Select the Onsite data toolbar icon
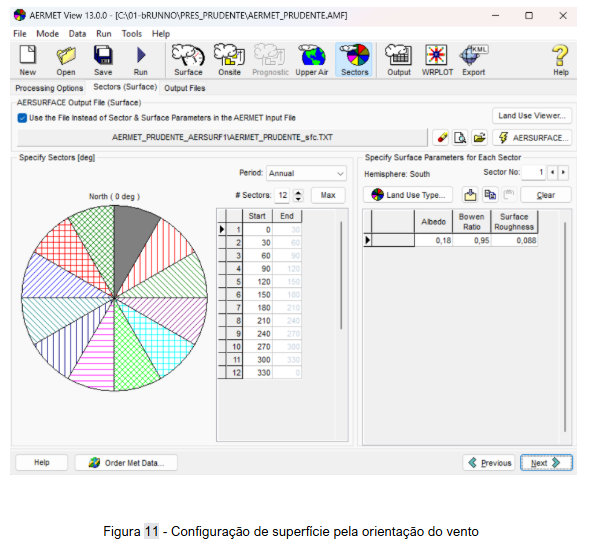593x545 pixels. [x=229, y=60]
